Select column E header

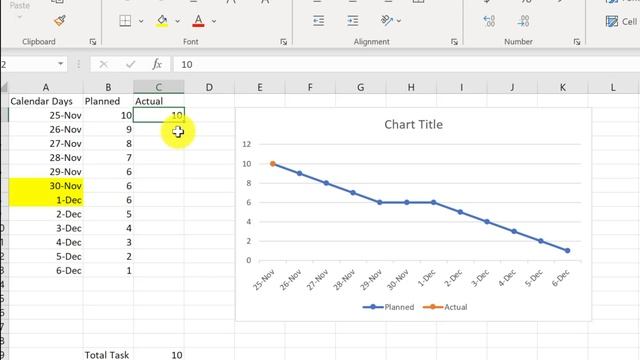coord(260,87)
